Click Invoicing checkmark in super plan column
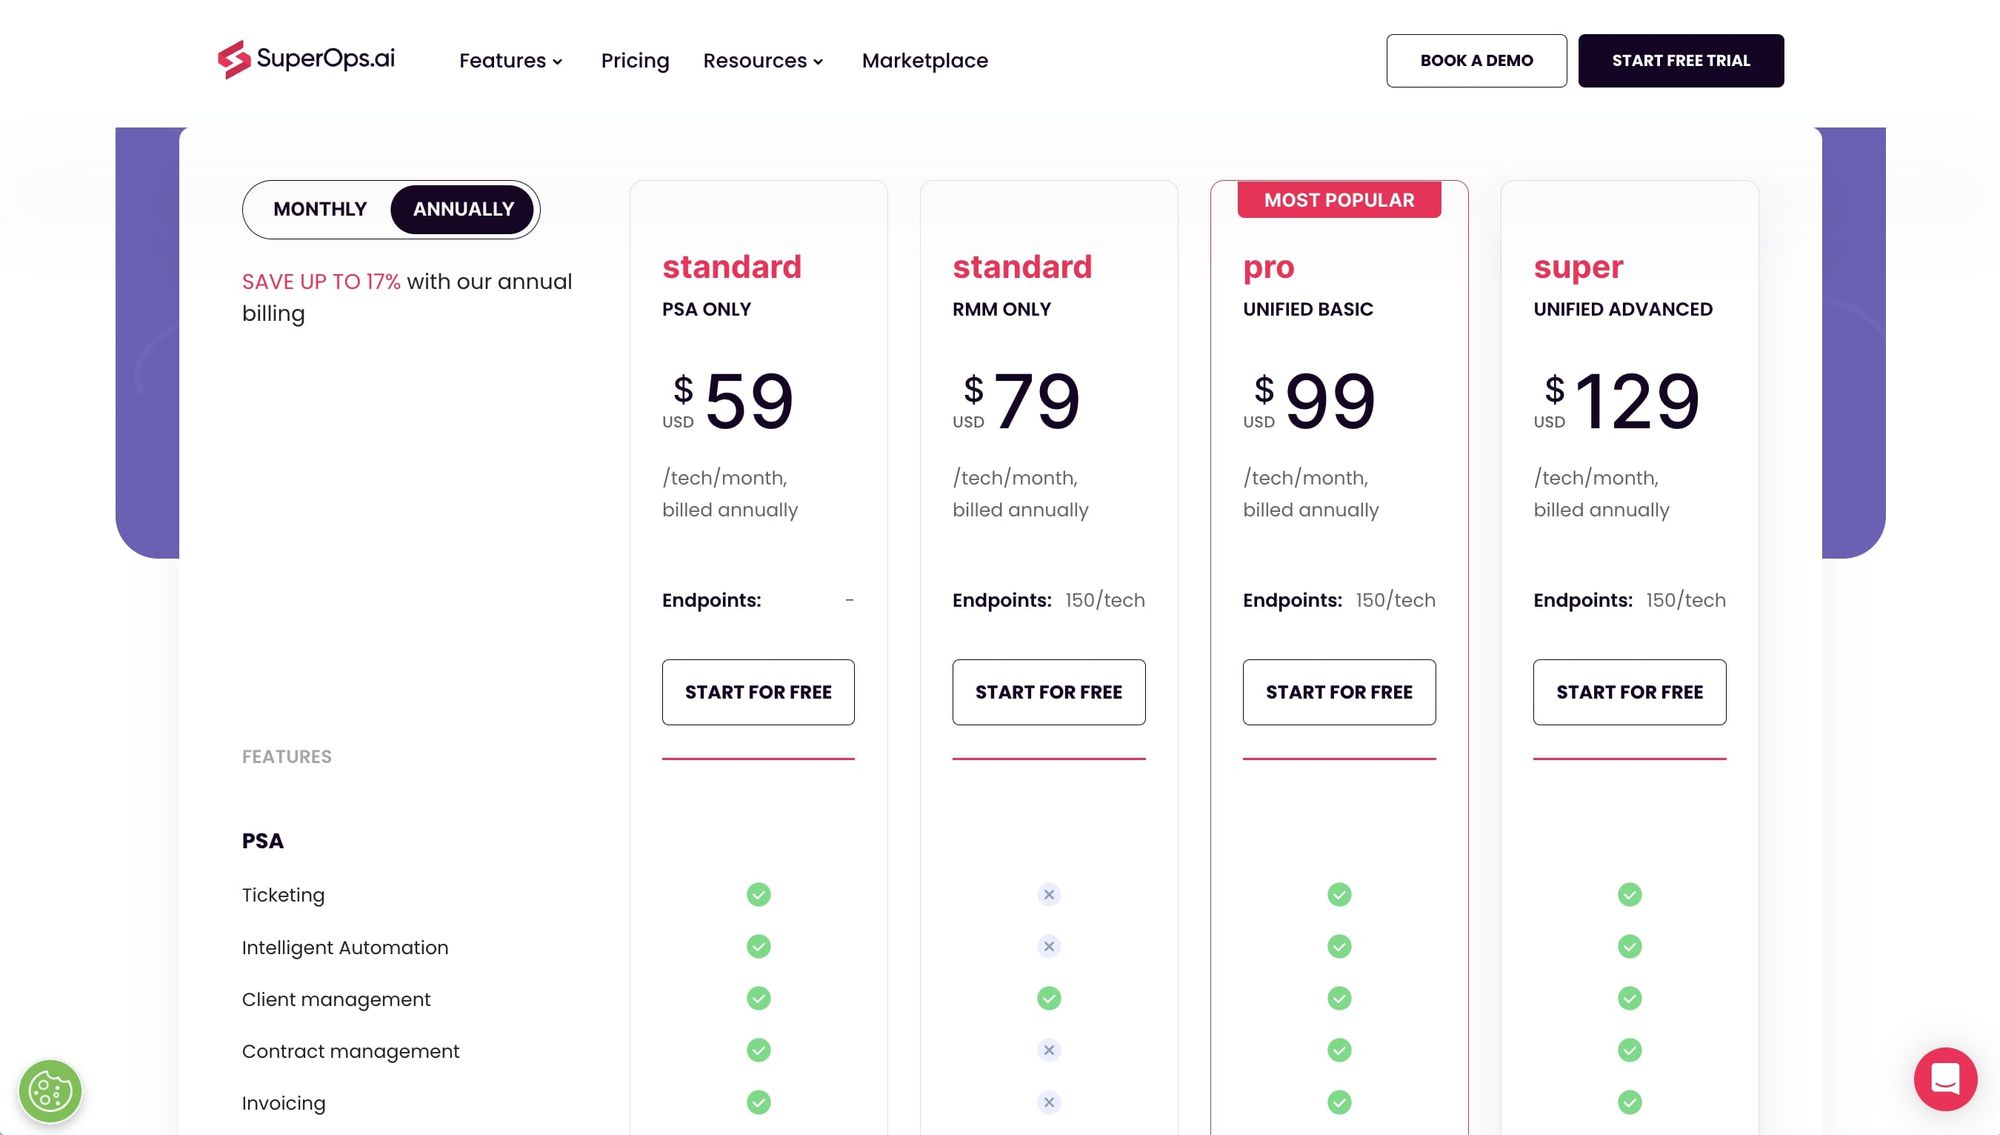2000x1135 pixels. 1629,1102
